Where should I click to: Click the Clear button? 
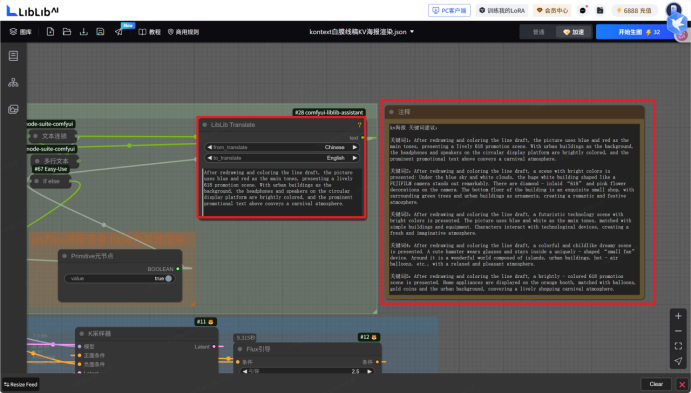[656, 384]
